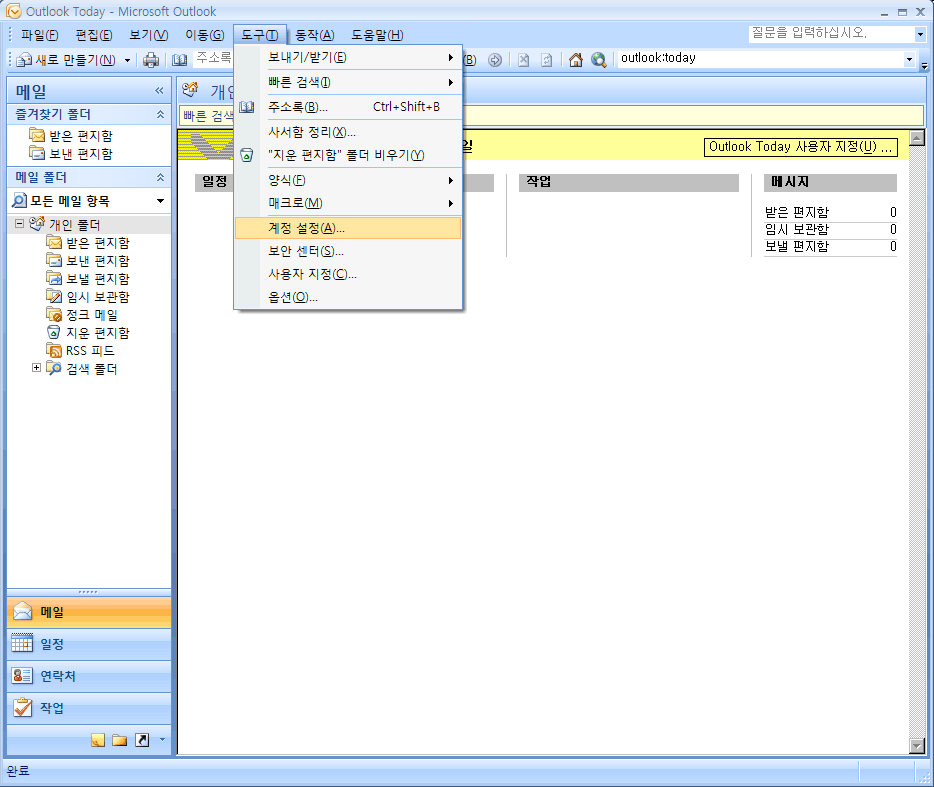Choose 계정 설정(A)... menu entry
Viewport: 934px width, 787px height.
point(348,228)
